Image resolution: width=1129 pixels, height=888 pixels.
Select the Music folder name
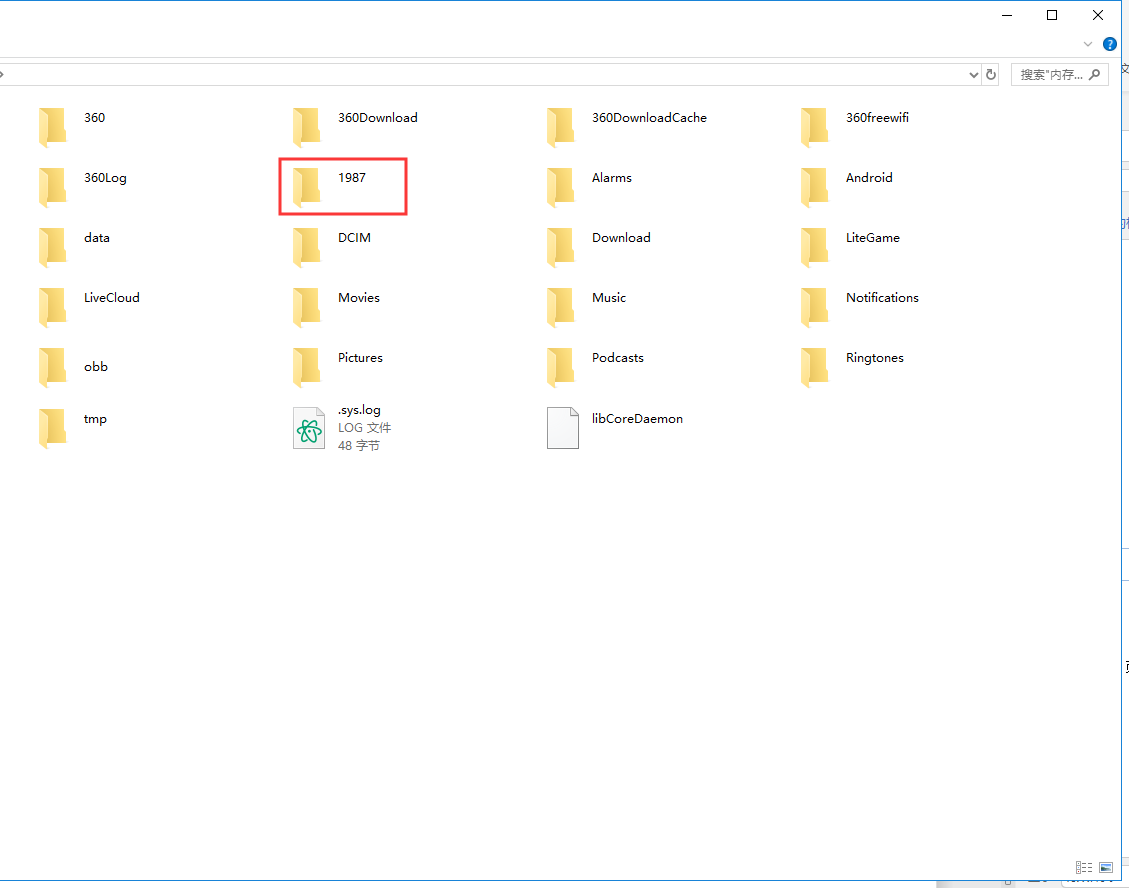coord(608,297)
